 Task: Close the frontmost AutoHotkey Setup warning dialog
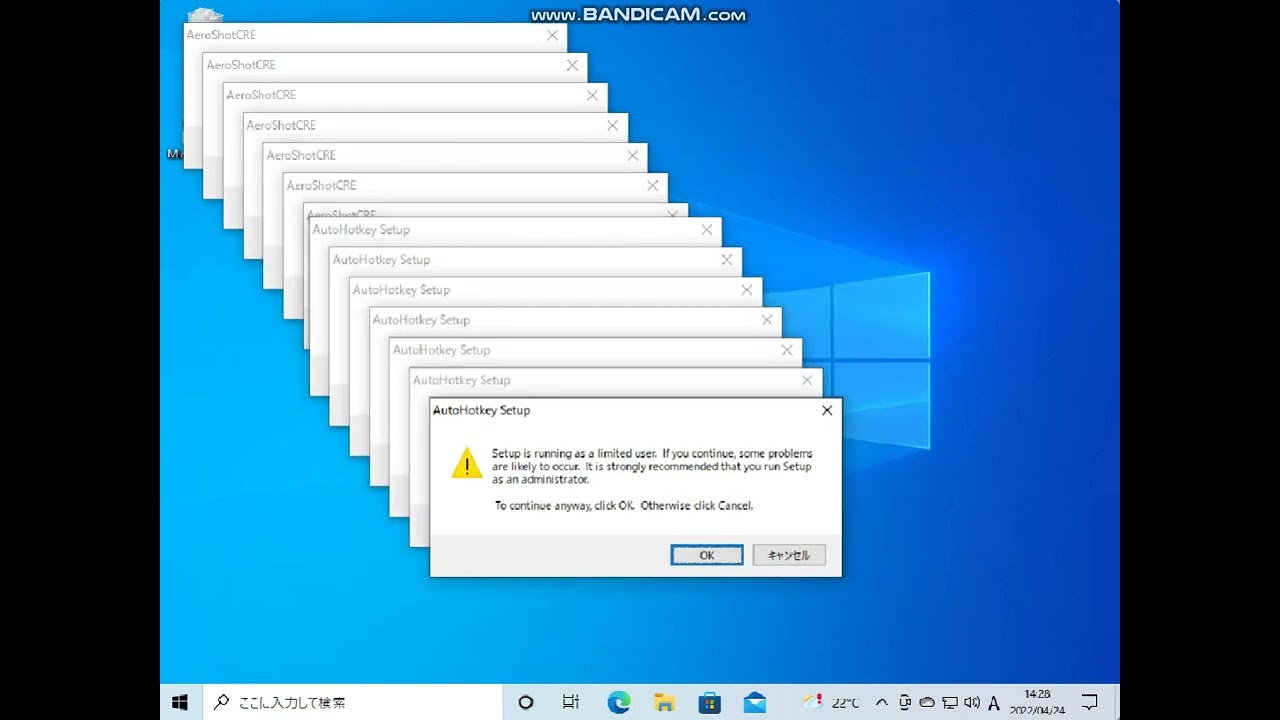pos(827,410)
